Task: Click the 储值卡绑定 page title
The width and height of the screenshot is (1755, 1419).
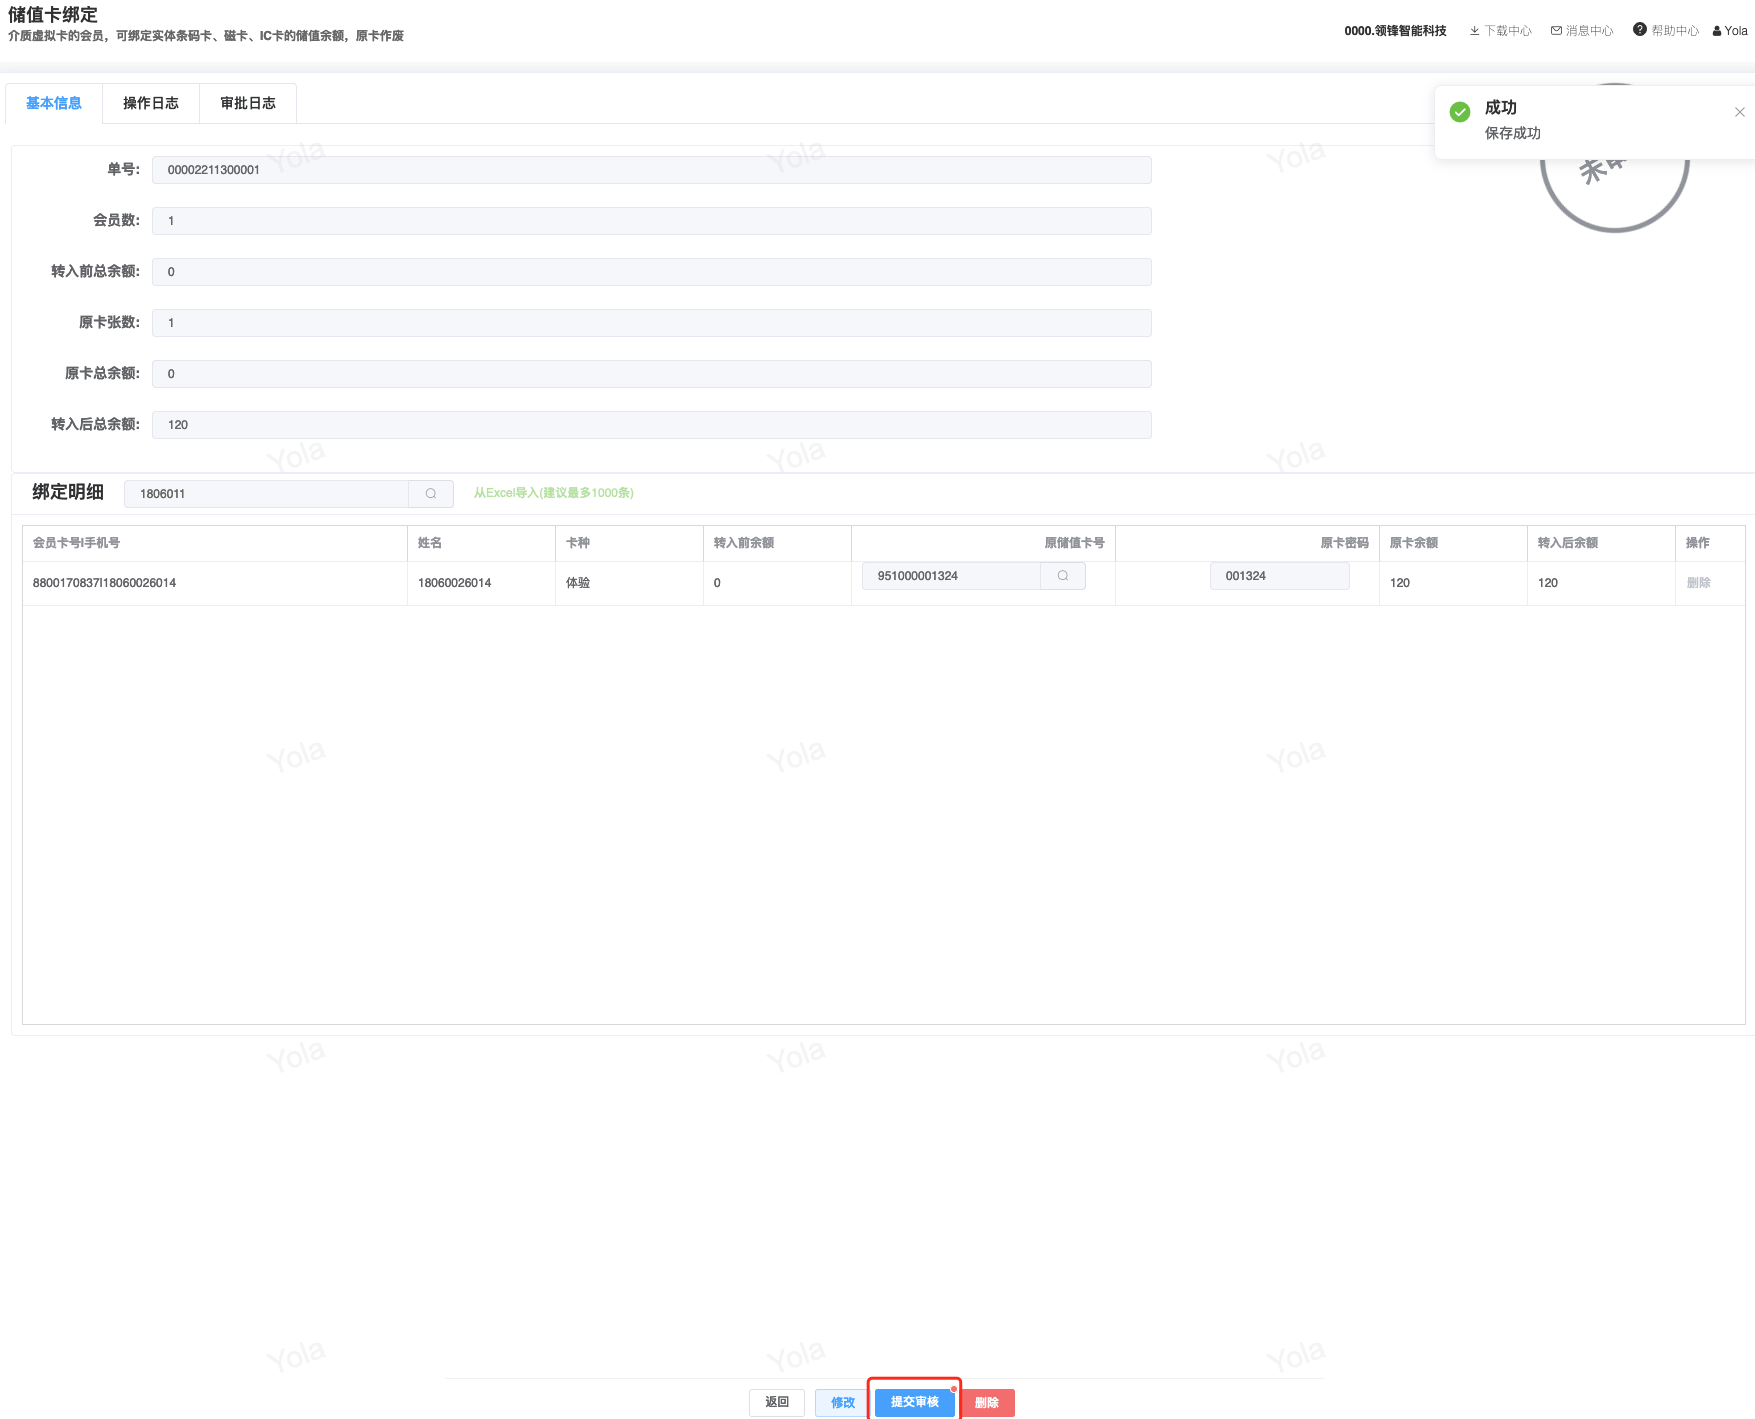Action: 53,15
